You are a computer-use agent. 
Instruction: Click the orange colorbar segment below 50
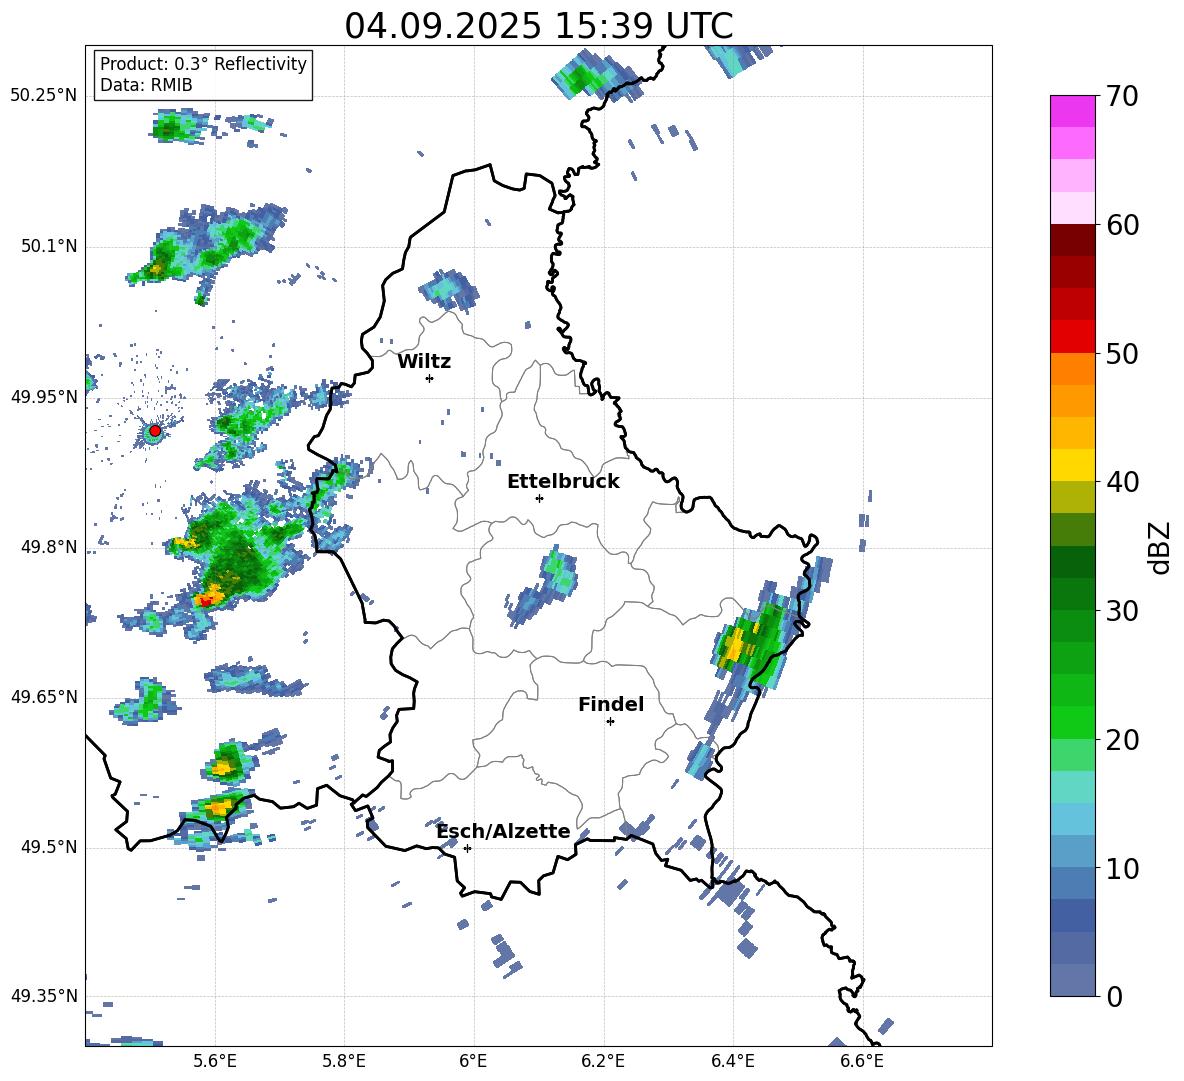click(x=1073, y=369)
